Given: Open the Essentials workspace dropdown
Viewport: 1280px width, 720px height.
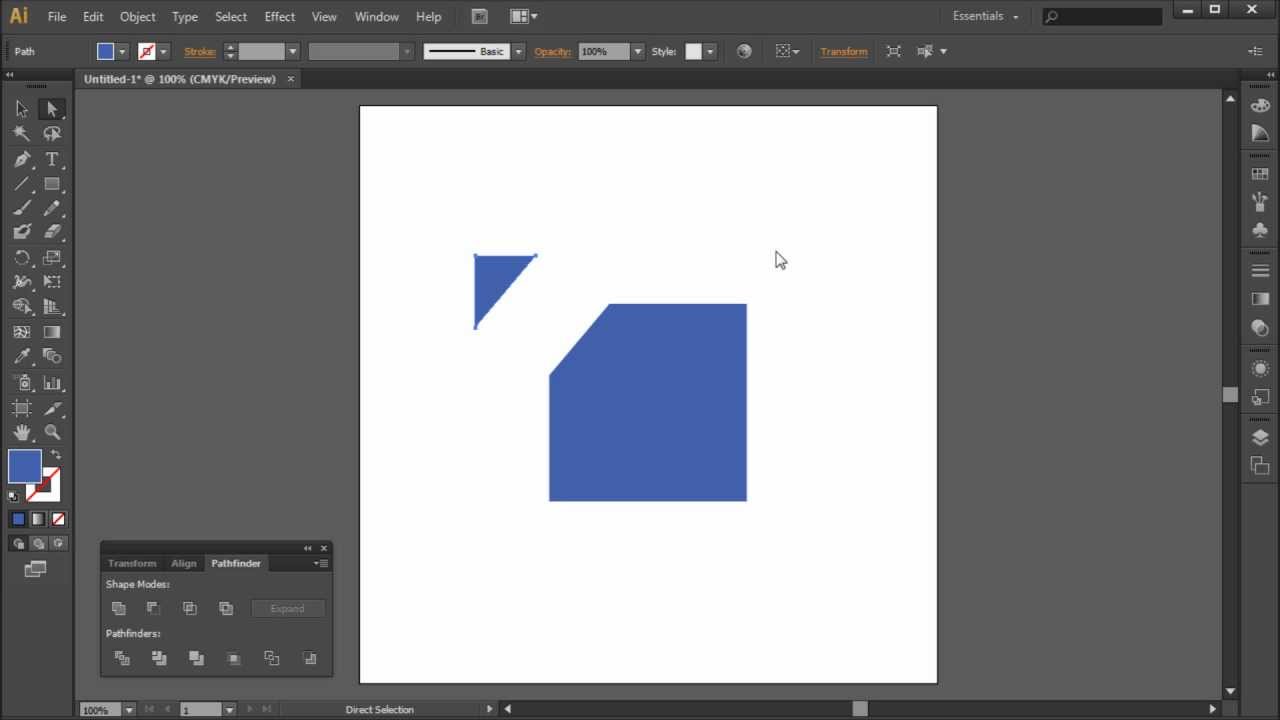Looking at the screenshot, I should pyautogui.click(x=985, y=16).
